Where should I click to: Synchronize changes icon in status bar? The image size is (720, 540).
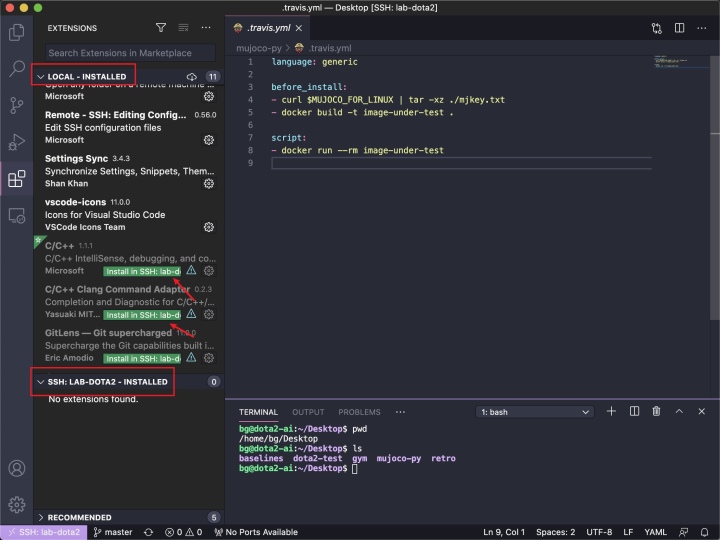tap(148, 532)
